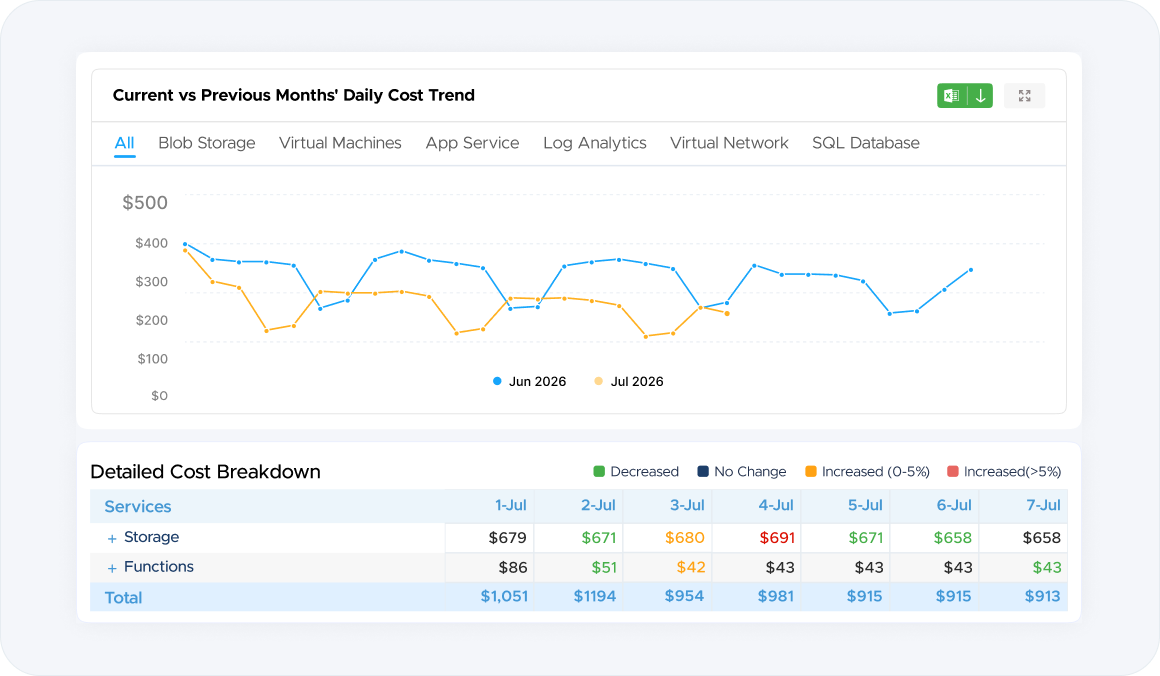The width and height of the screenshot is (1160, 676).
Task: Click the 5-Jul column header
Action: pyautogui.click(x=865, y=505)
